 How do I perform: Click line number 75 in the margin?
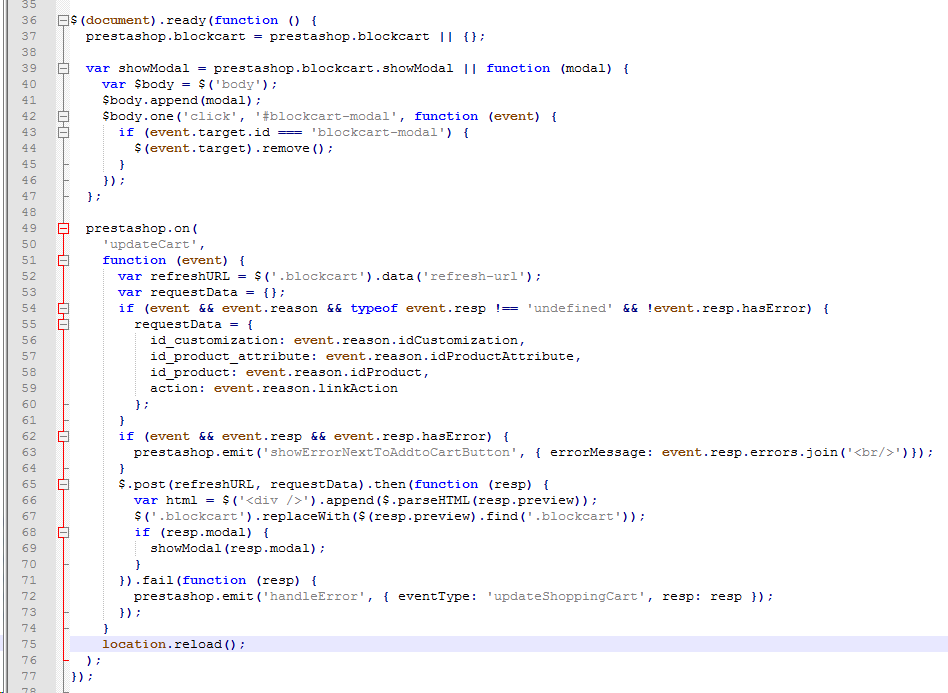click(29, 645)
